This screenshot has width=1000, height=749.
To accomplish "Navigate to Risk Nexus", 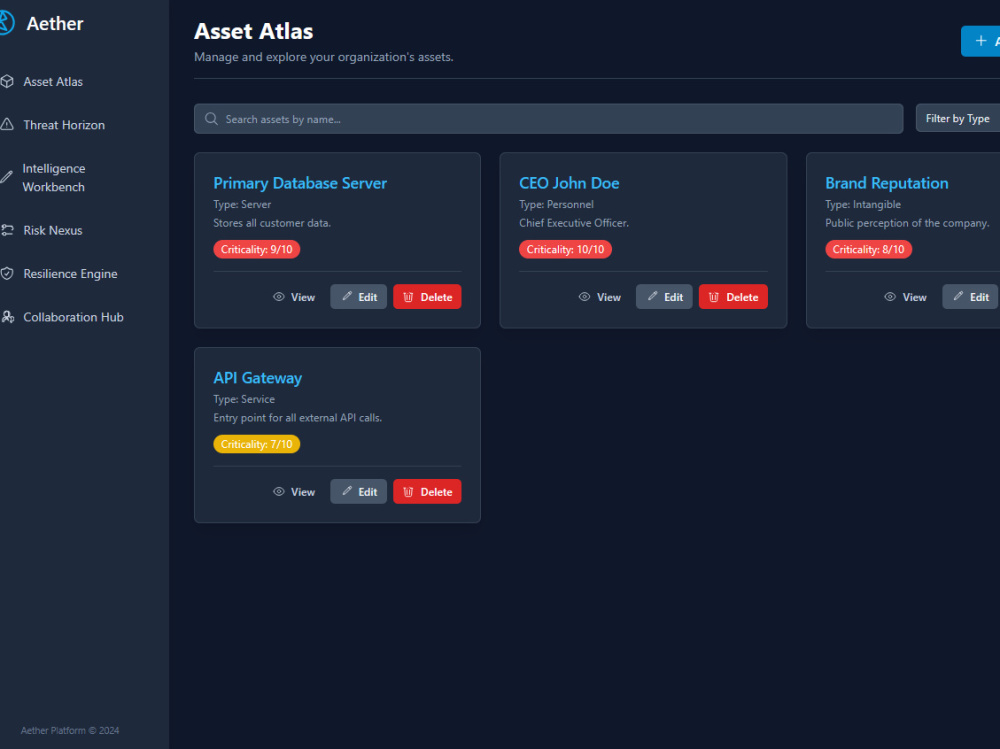I will click(x=53, y=230).
